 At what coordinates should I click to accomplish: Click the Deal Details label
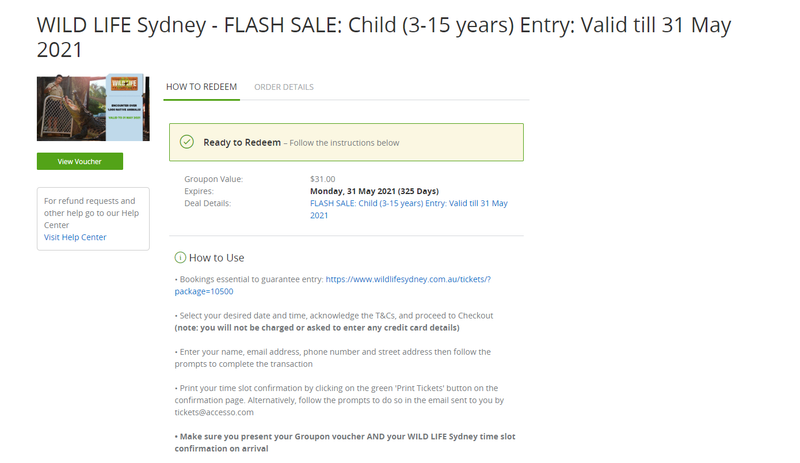pos(207,203)
